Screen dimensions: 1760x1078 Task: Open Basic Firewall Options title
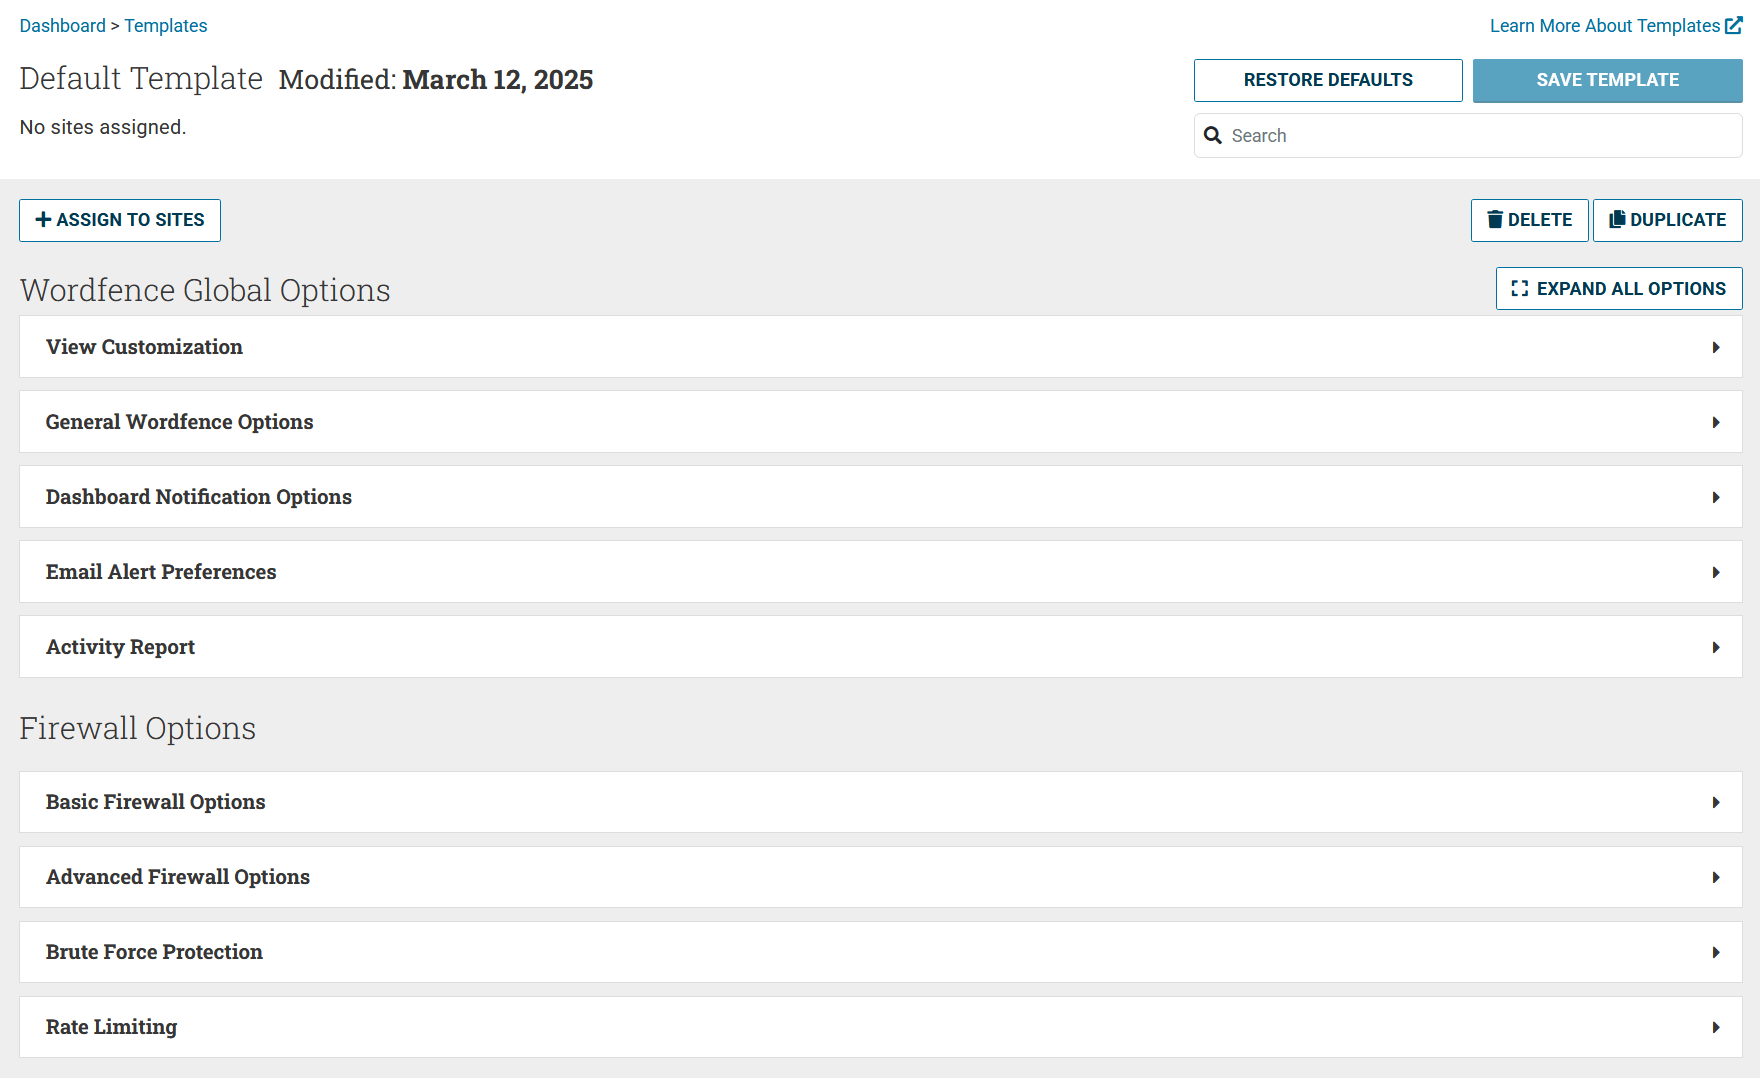pos(156,802)
